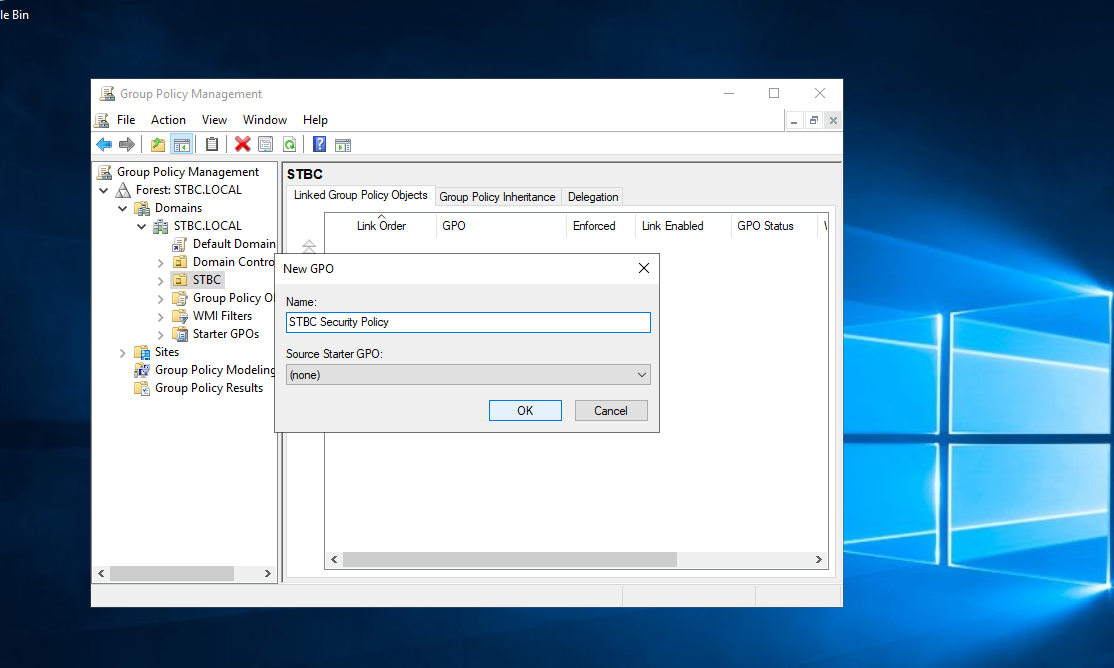Click the Up one level folder icon
This screenshot has height=668, width=1114.
coord(157,145)
